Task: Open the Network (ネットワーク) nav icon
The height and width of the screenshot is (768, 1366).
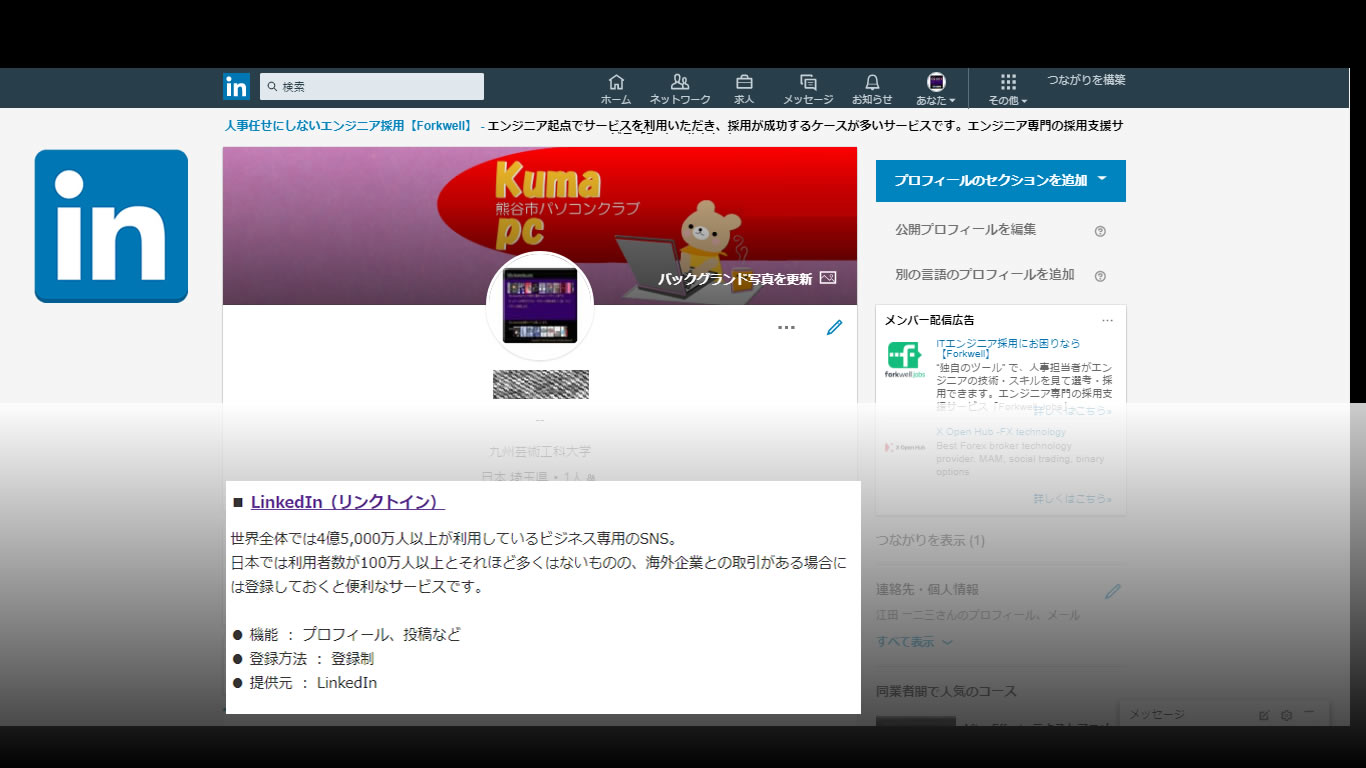Action: point(680,89)
